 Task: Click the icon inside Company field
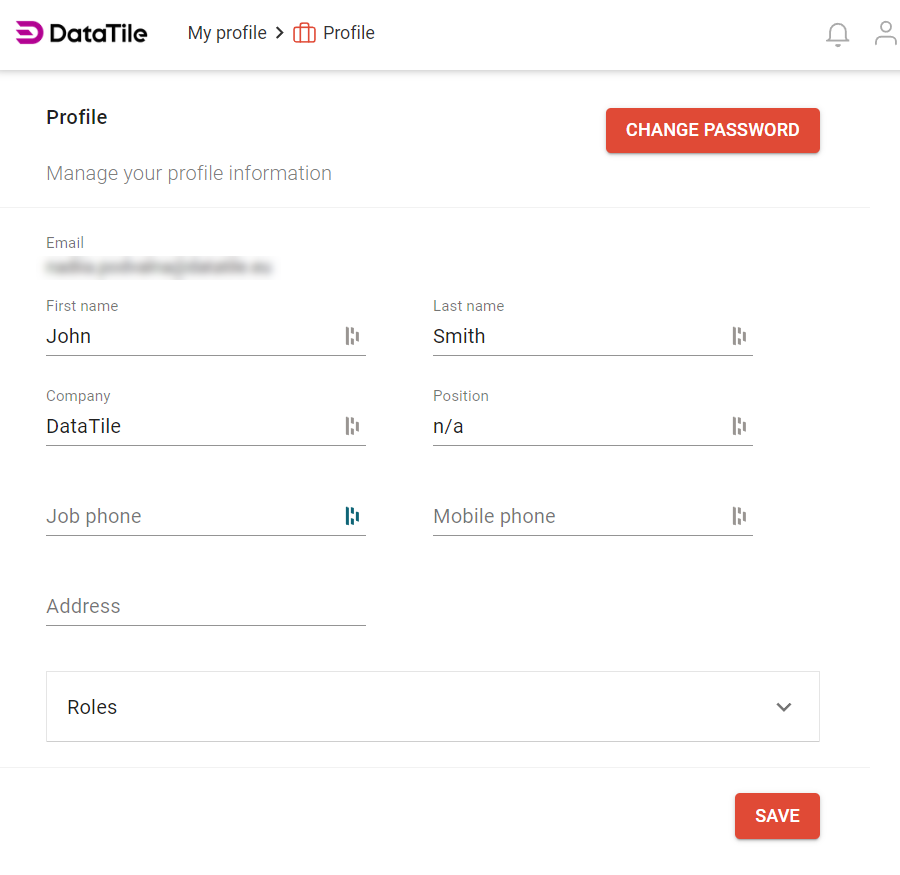pyautogui.click(x=352, y=426)
